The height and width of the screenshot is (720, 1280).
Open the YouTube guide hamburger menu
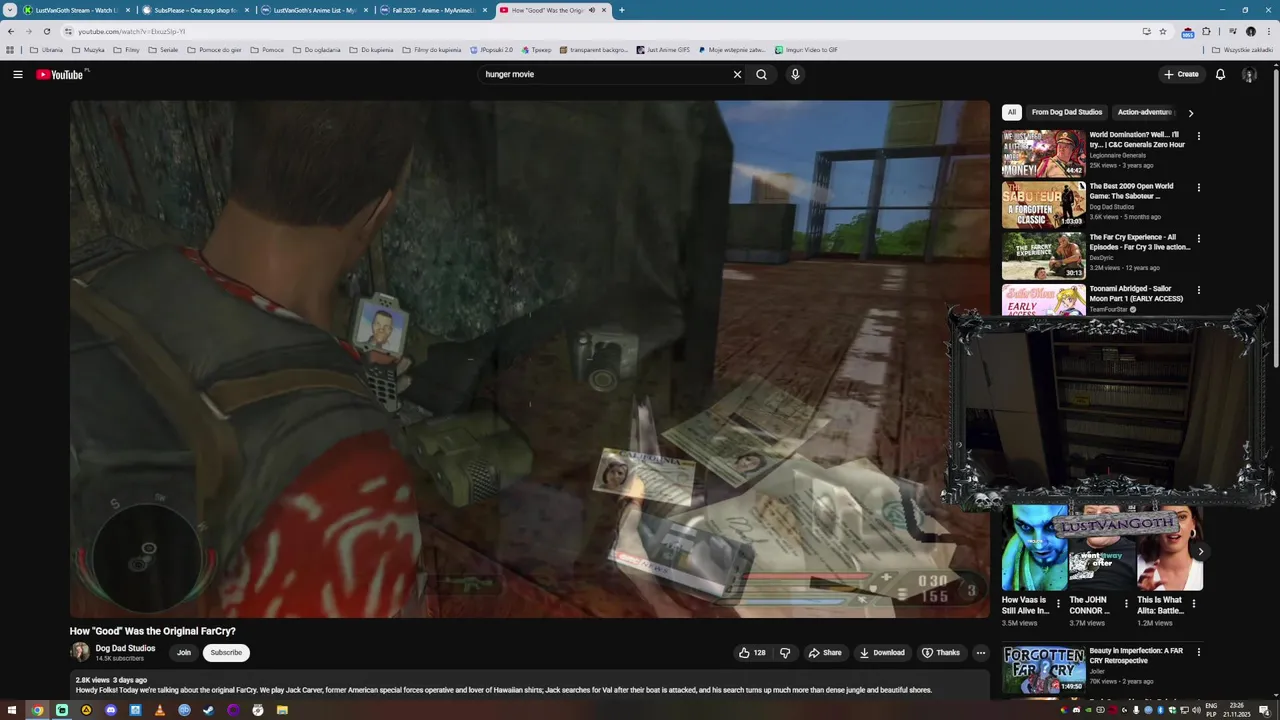click(x=18, y=74)
